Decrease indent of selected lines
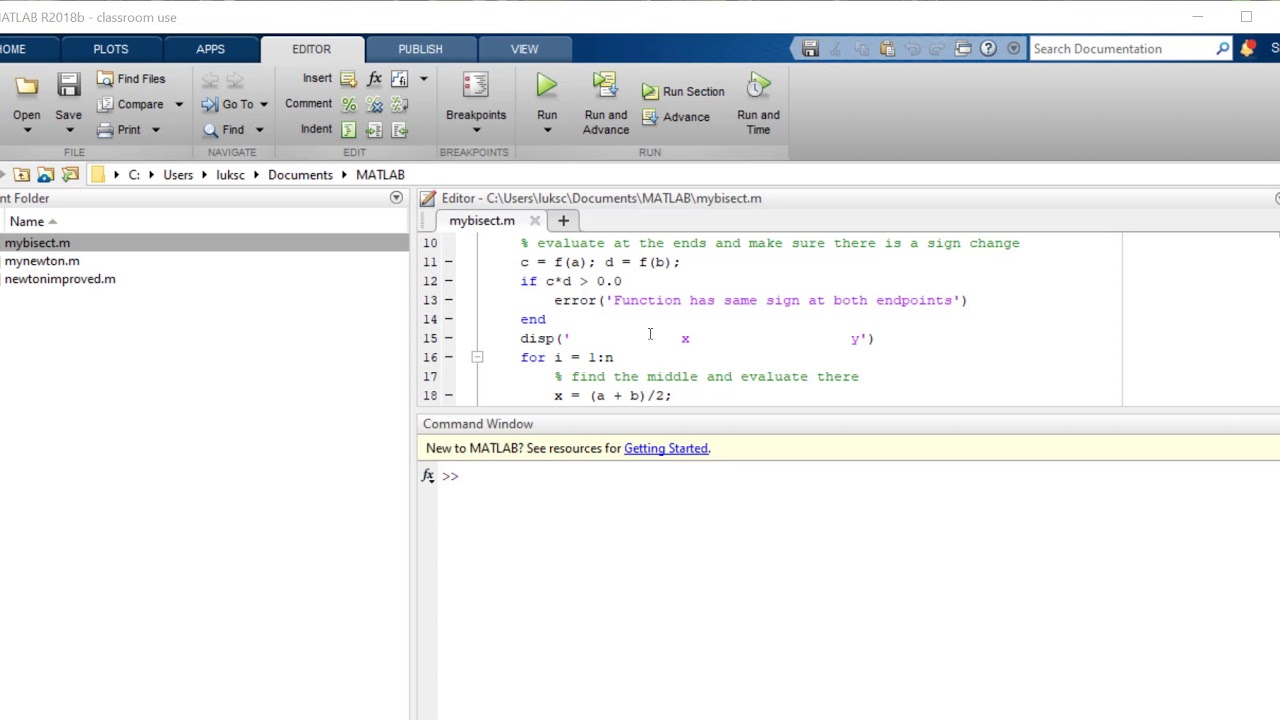This screenshot has height=720, width=1280. tap(399, 130)
